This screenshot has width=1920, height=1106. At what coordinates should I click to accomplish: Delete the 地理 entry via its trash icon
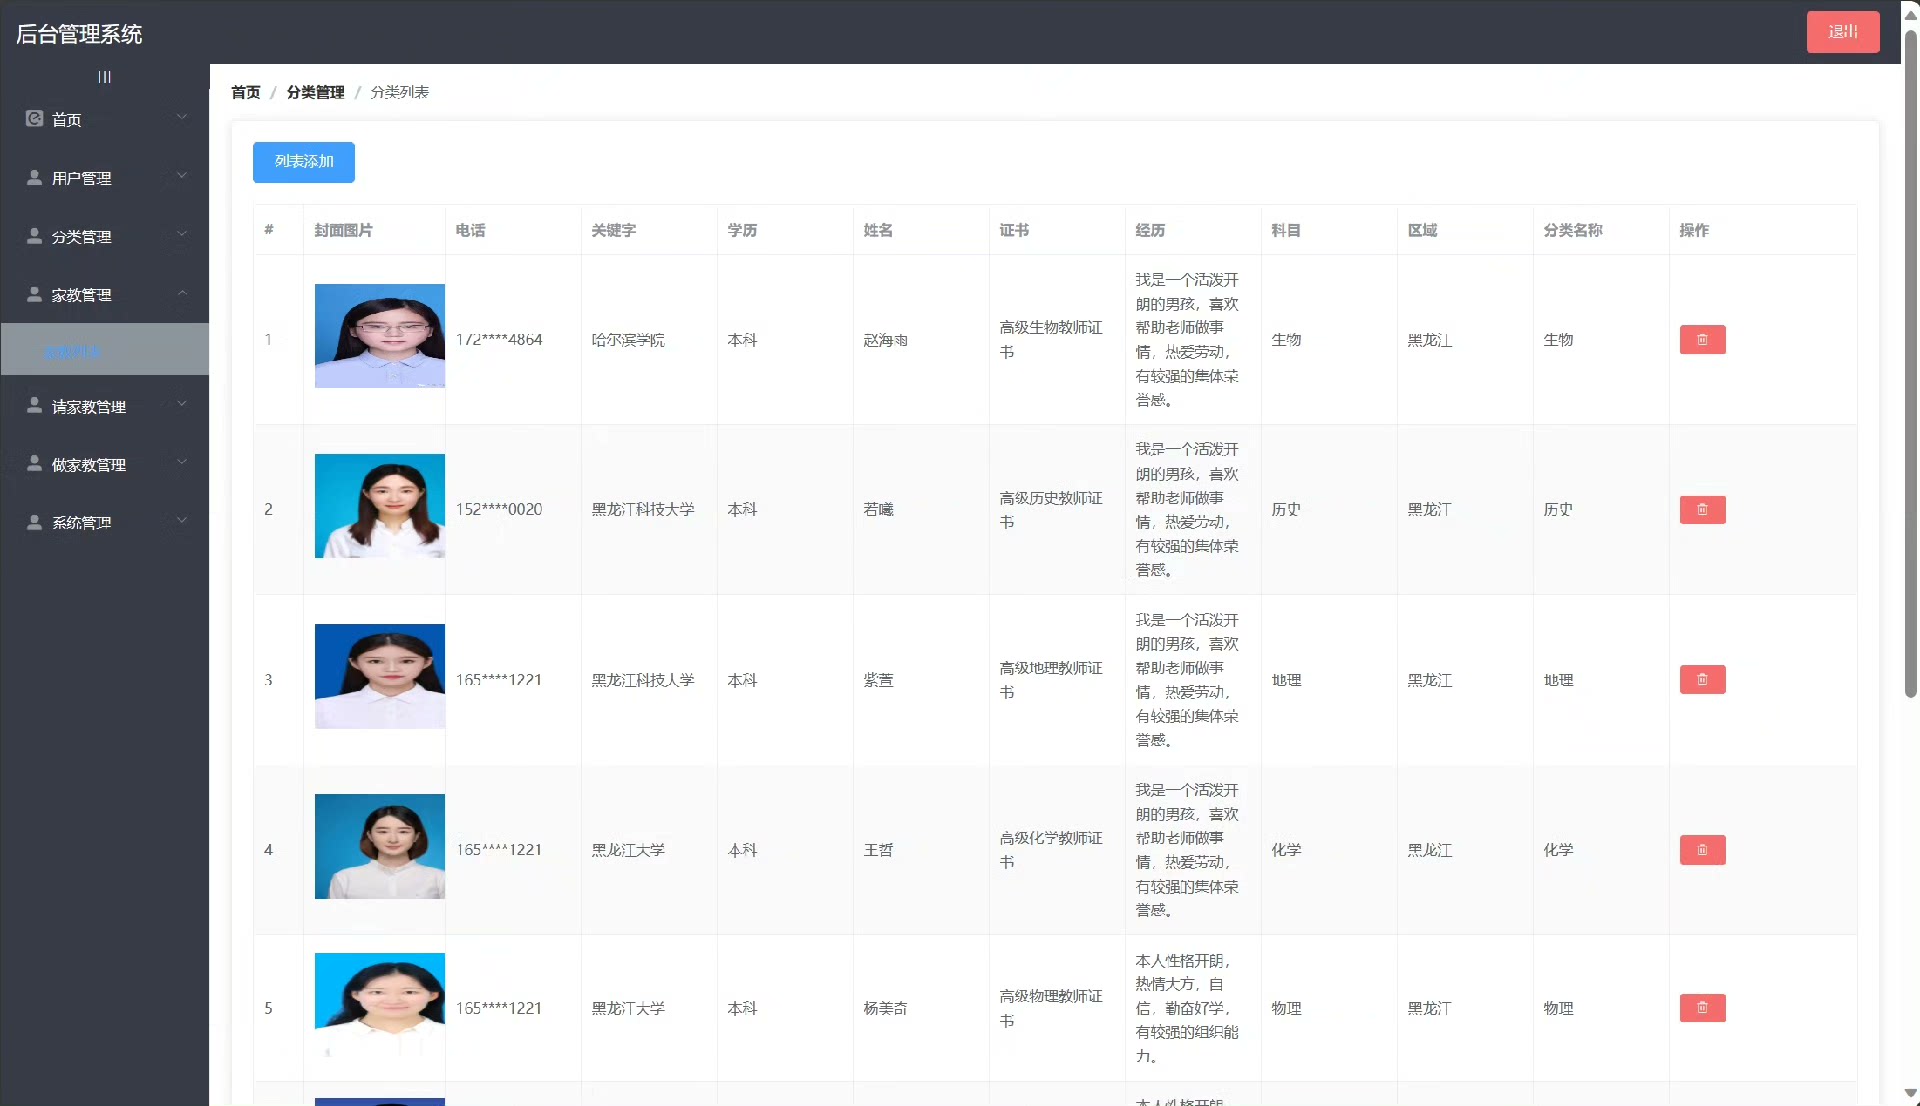(1702, 680)
